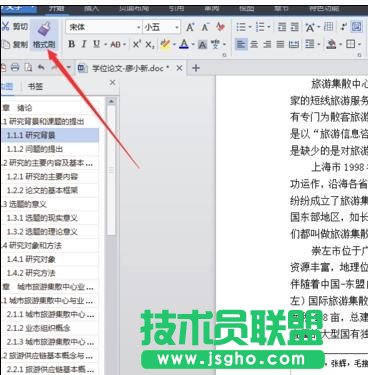This screenshot has width=368, height=375.
Task: Close the document map side panel
Action: (x=113, y=82)
